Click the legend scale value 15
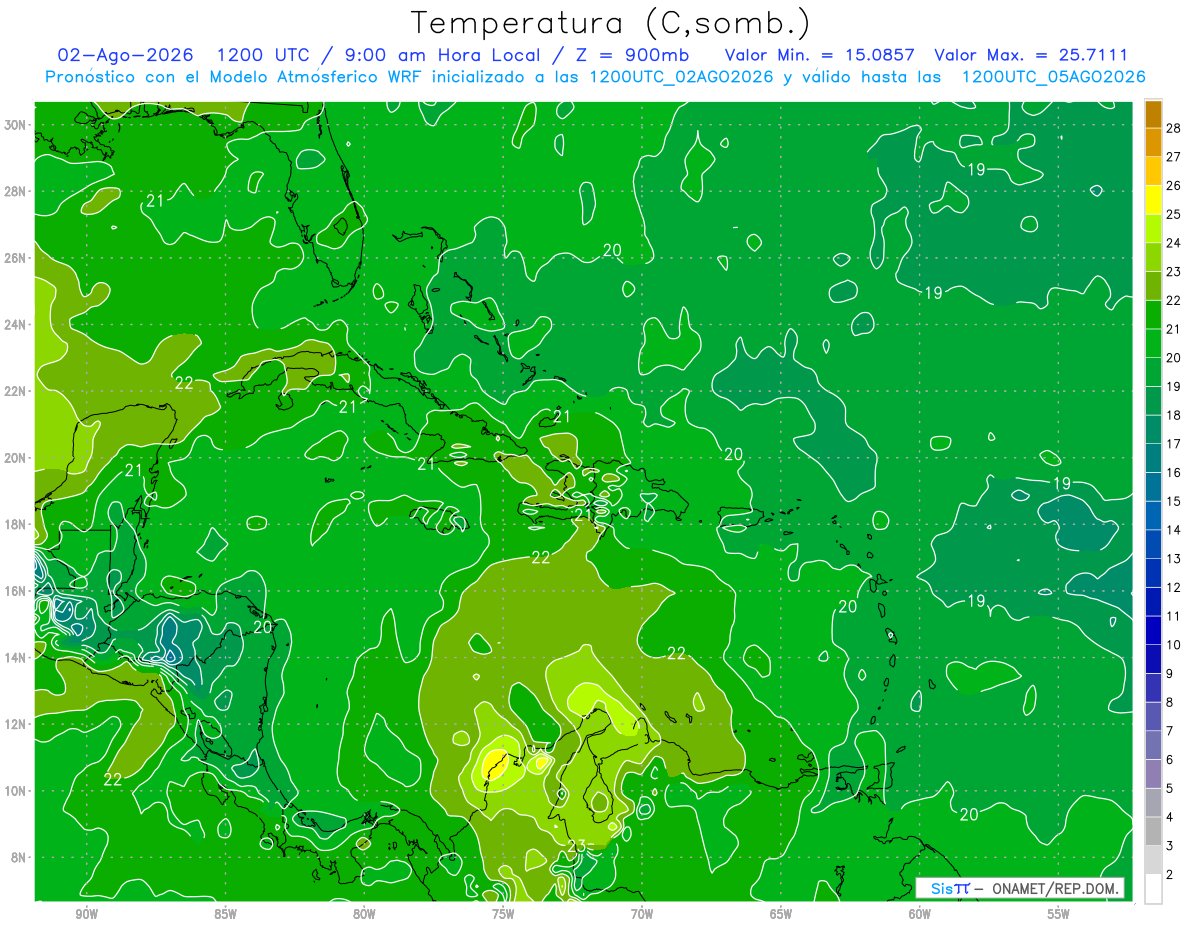1200x927 pixels. pos(1173,502)
